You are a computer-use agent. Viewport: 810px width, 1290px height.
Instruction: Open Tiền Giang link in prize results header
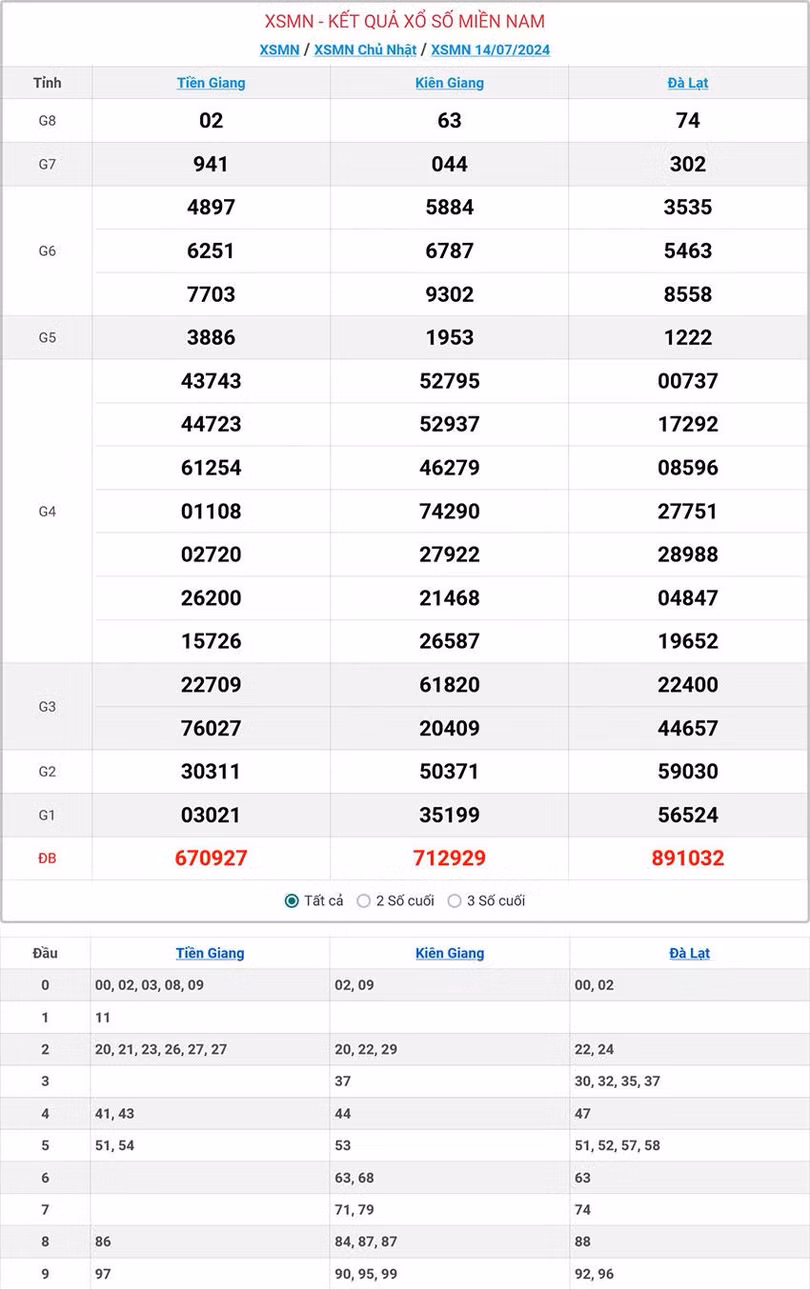(x=211, y=83)
